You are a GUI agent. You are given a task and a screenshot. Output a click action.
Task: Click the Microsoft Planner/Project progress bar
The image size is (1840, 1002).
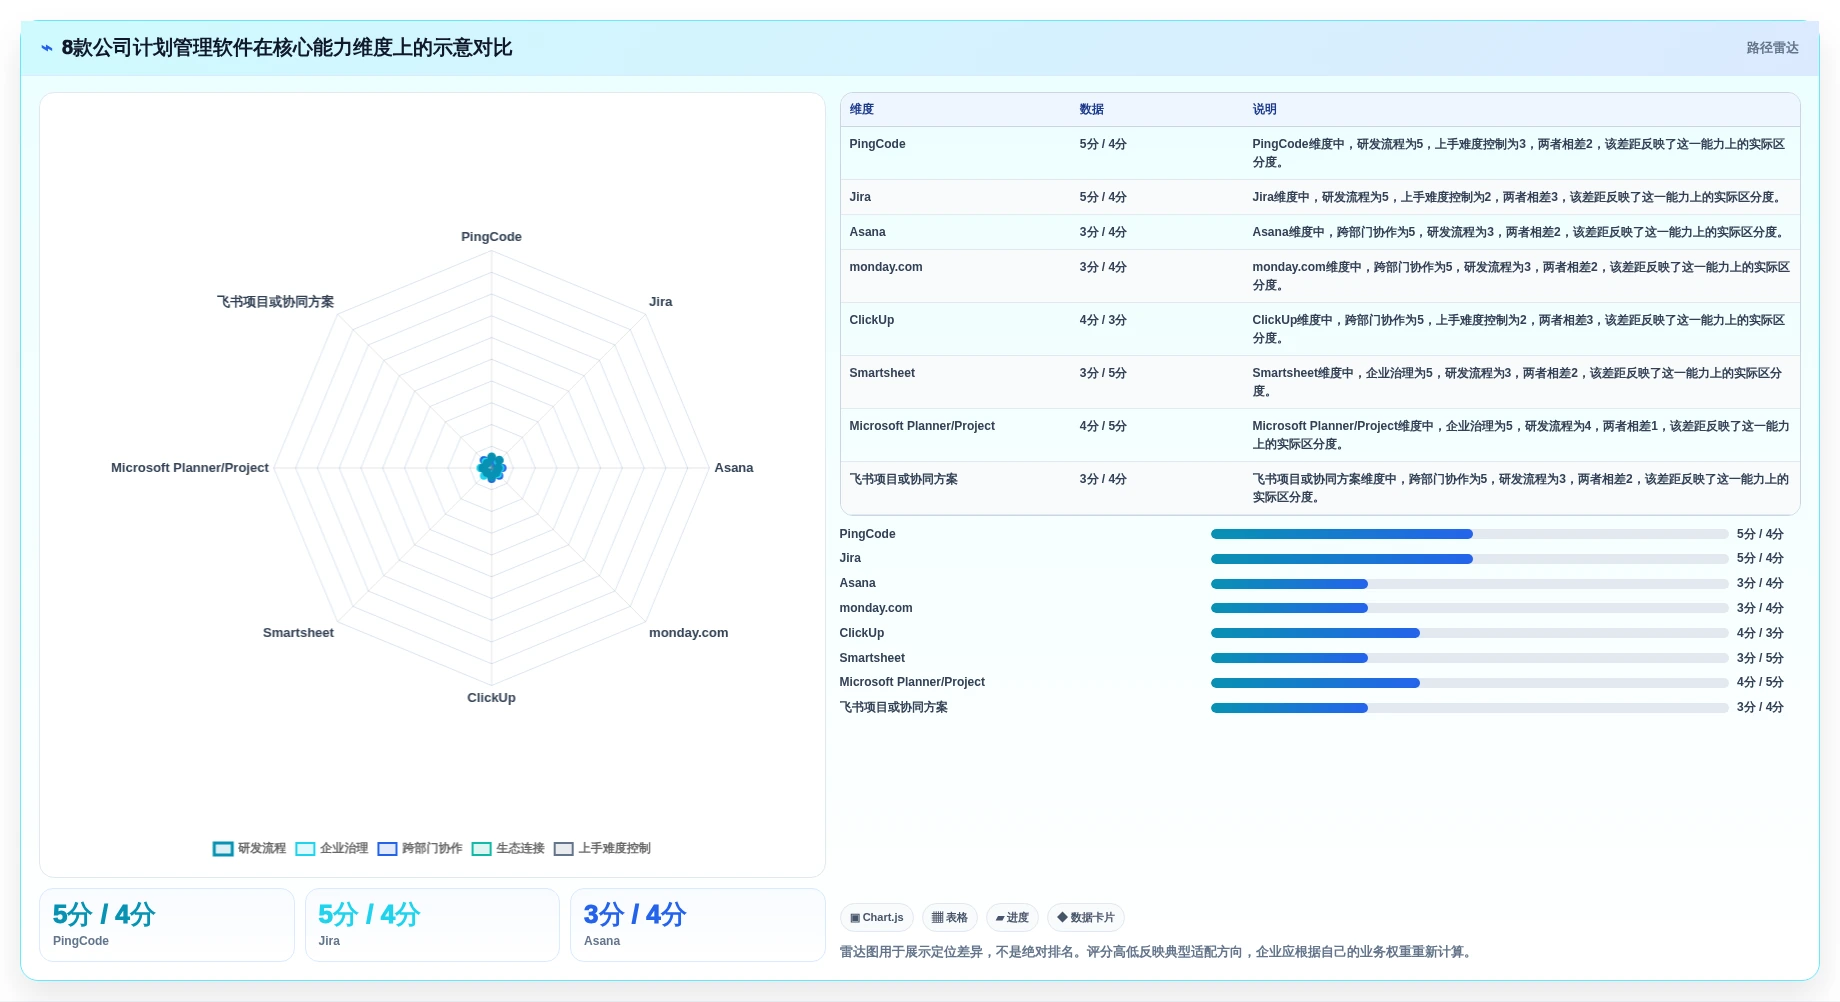(x=1469, y=683)
